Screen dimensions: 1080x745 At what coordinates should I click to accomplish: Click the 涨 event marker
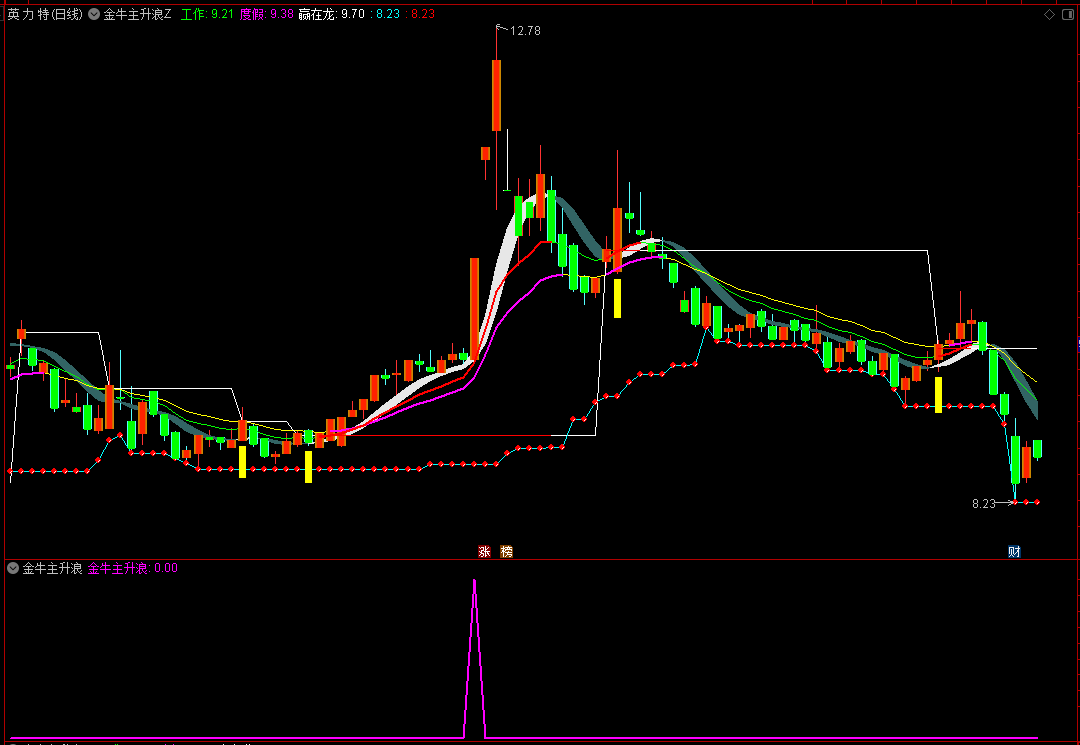point(484,552)
